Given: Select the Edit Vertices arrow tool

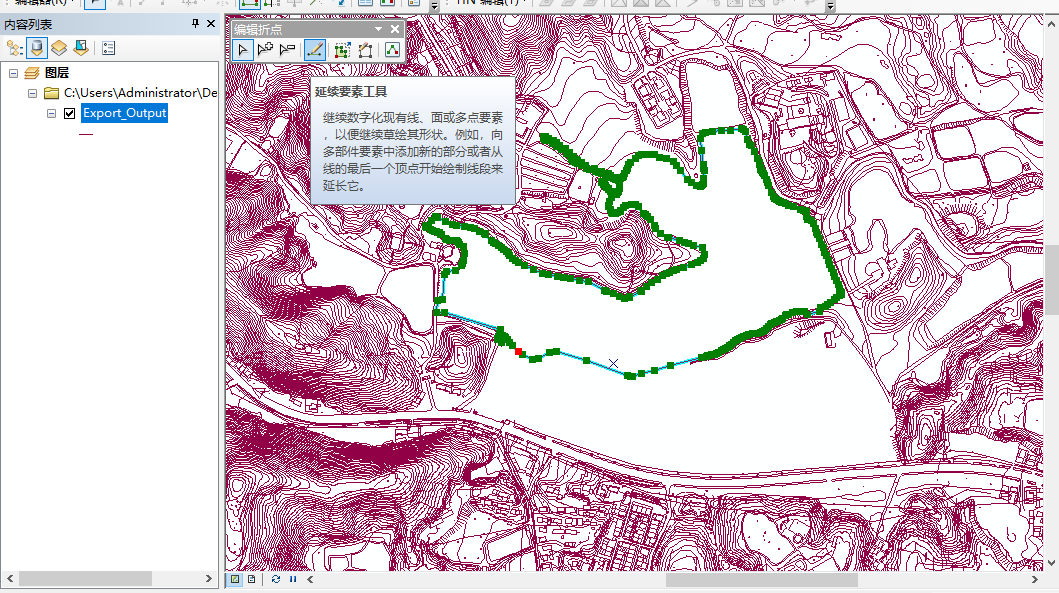Looking at the screenshot, I should pyautogui.click(x=242, y=49).
